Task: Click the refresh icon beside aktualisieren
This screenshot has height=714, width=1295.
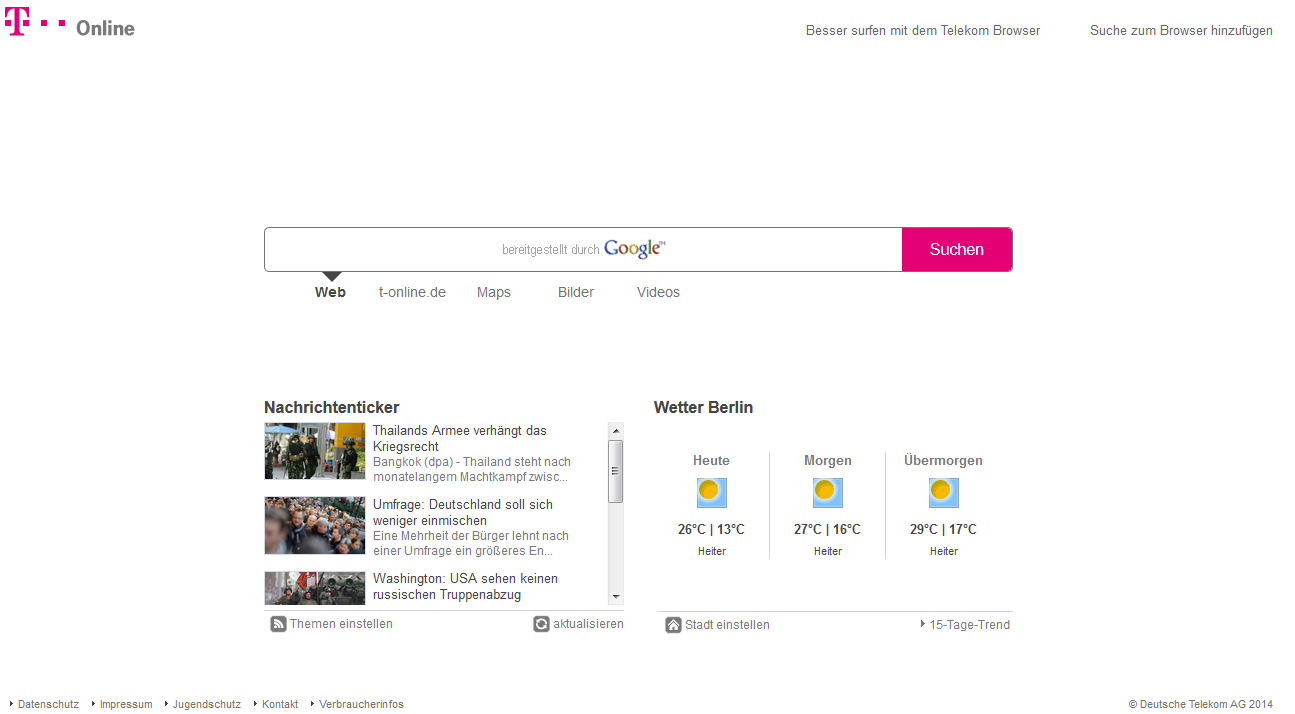Action: 541,624
